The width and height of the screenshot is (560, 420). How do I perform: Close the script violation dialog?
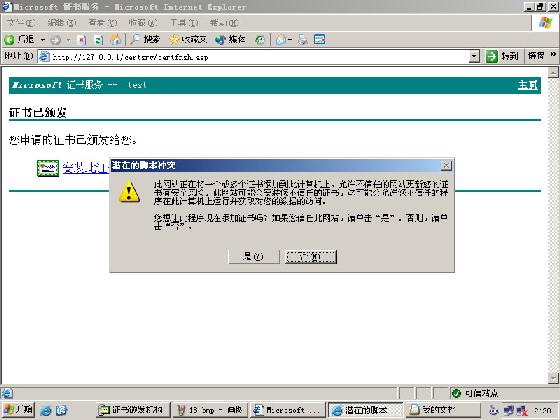coord(446,166)
